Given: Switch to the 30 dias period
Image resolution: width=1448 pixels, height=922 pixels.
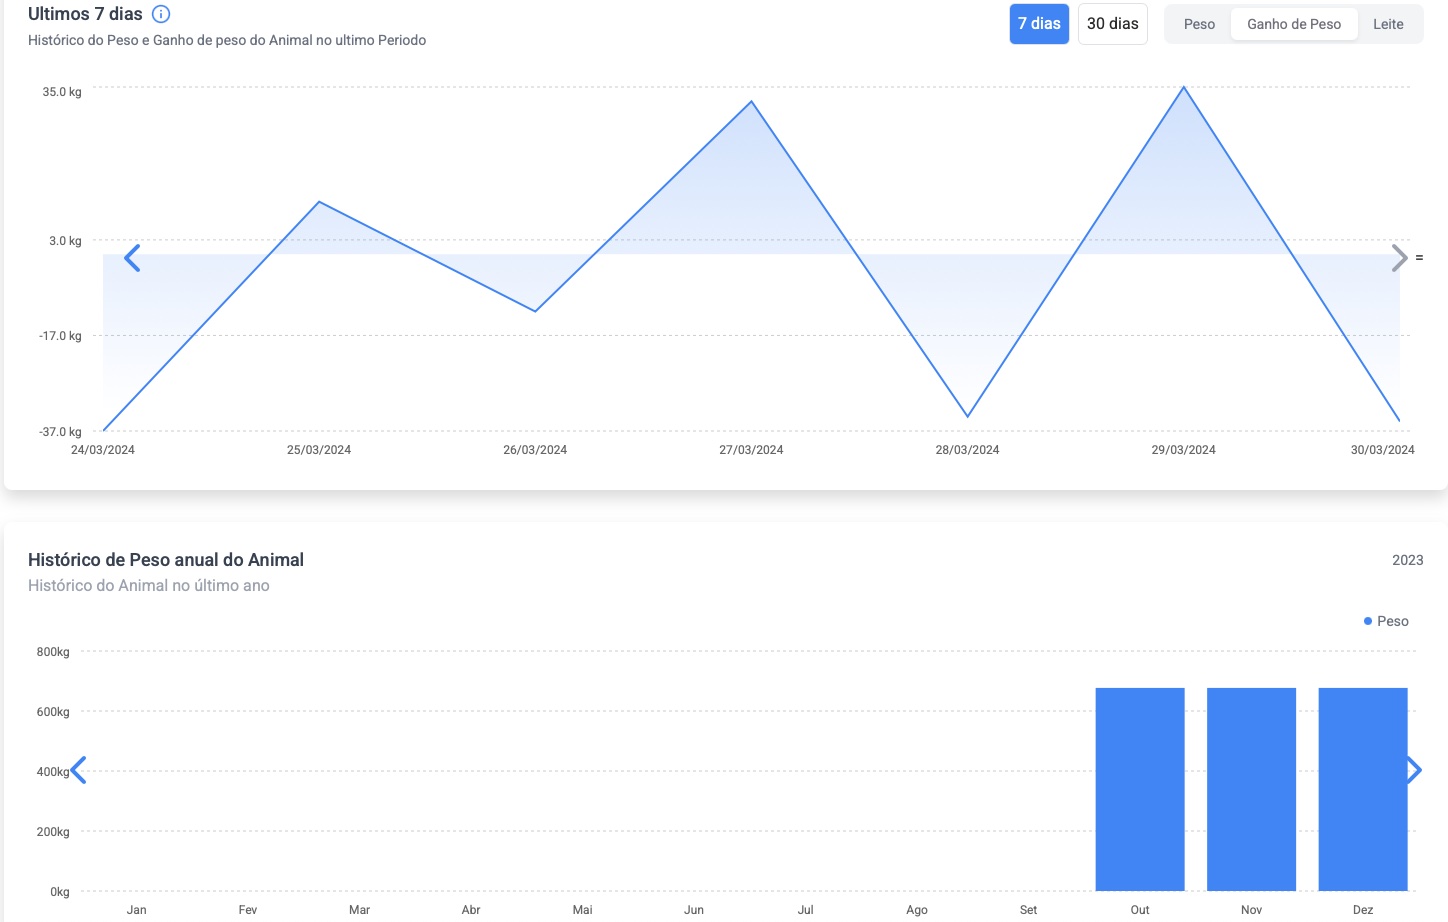Looking at the screenshot, I should tap(1112, 24).
